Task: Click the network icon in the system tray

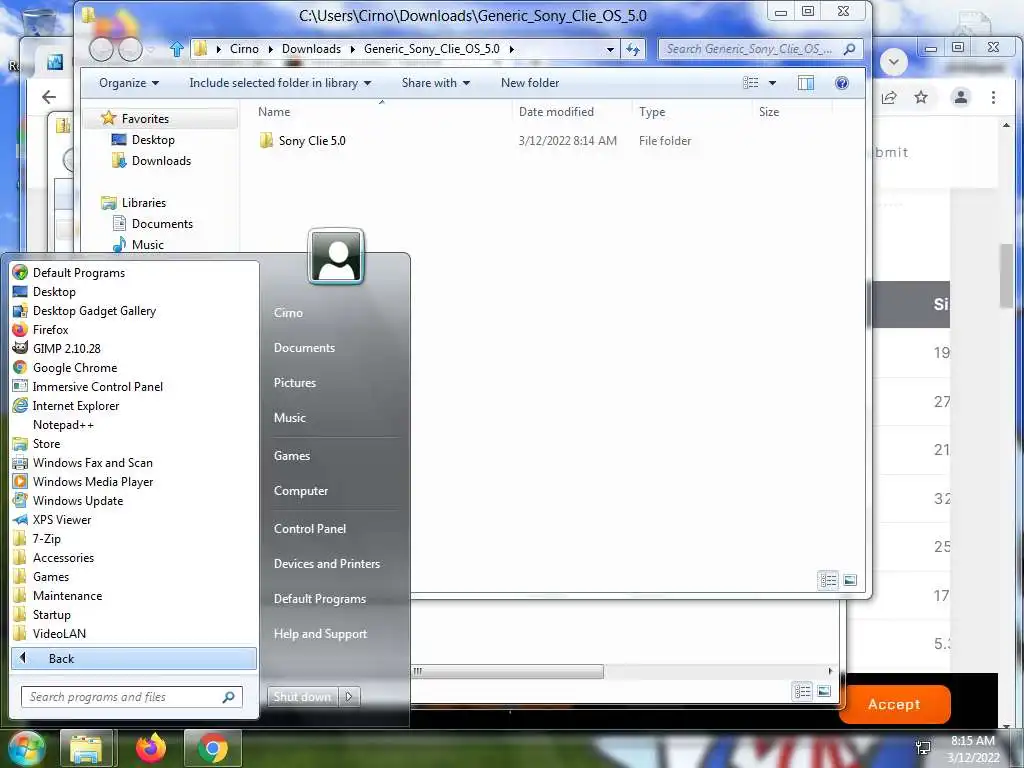Action: point(923,748)
